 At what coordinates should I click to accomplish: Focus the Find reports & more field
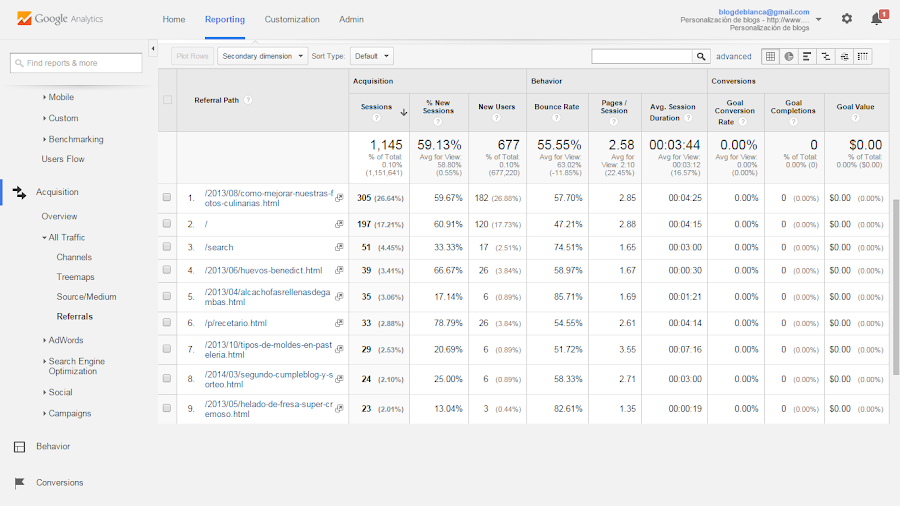click(76, 63)
